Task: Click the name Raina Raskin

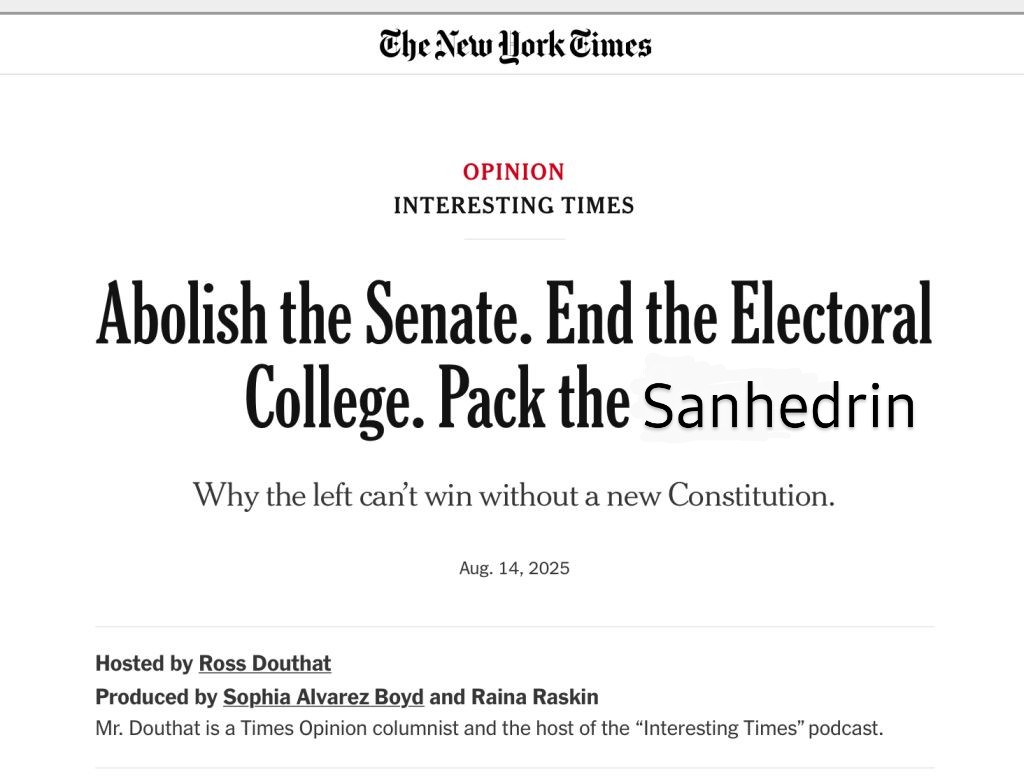Action: coord(534,697)
